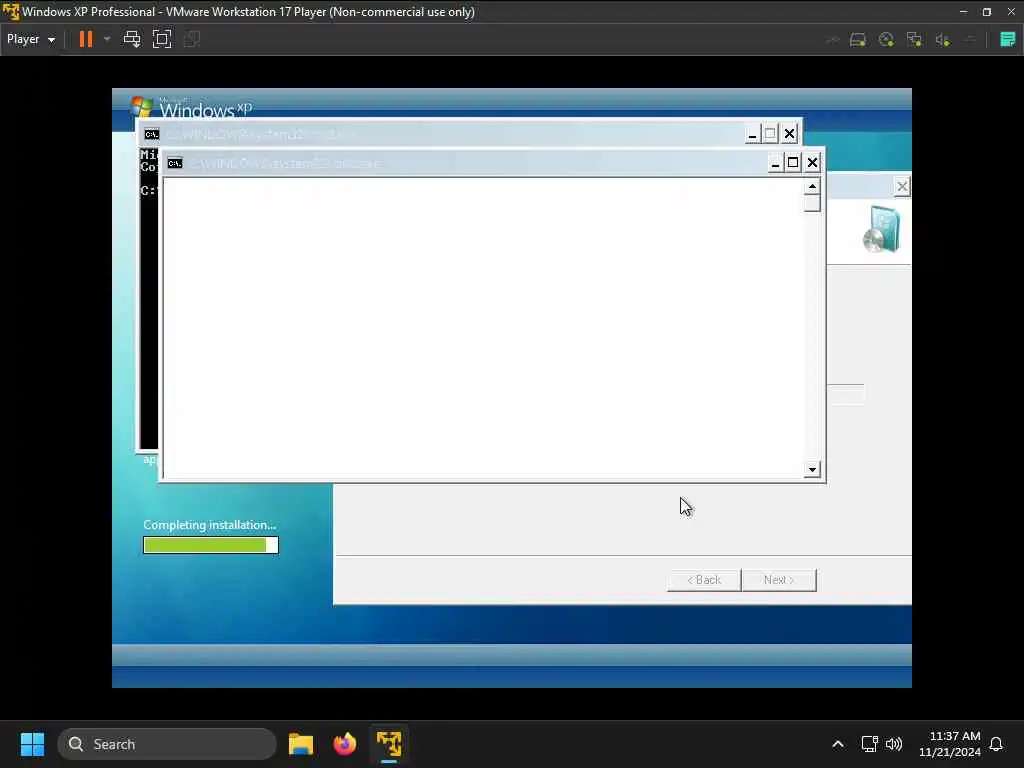
Task: Enter VMware full screen mode
Action: pos(162,39)
